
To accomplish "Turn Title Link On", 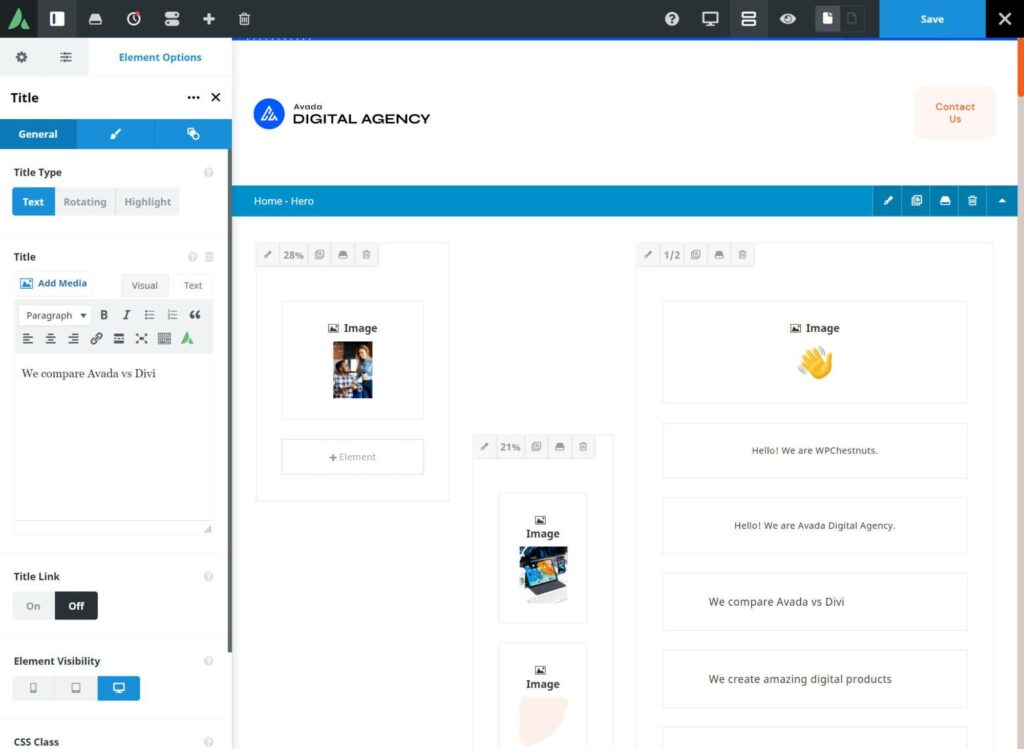I will click(33, 606).
